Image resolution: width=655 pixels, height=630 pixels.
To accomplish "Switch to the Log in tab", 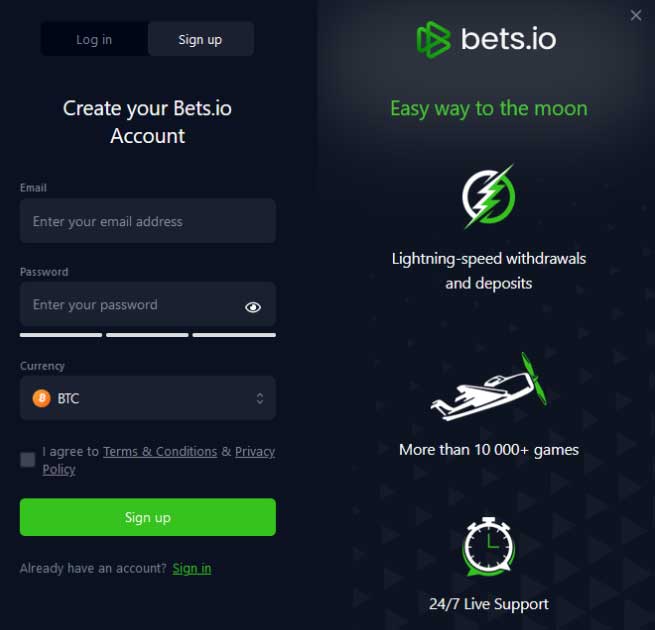I will pos(94,40).
